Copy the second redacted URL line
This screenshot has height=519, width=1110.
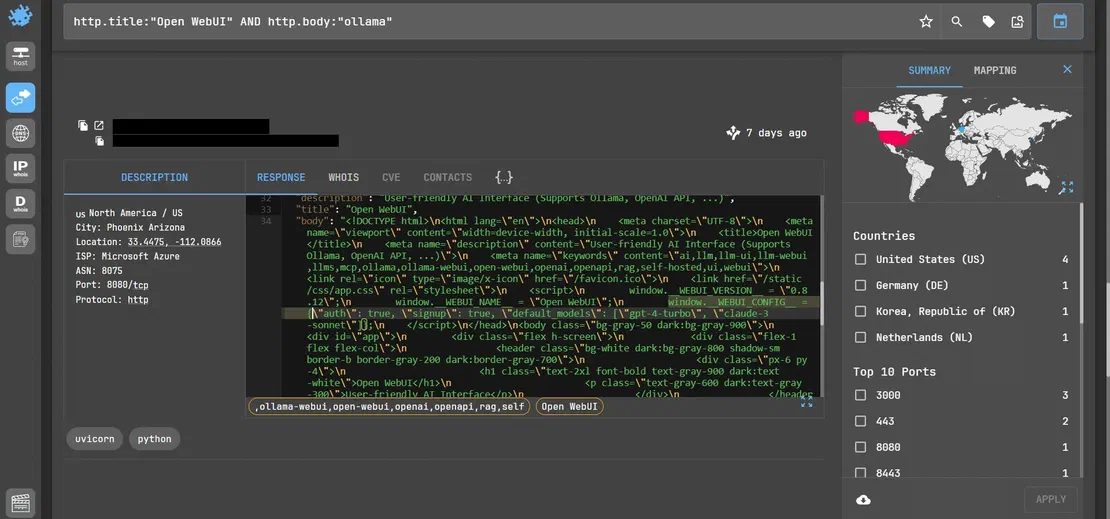[x=100, y=141]
